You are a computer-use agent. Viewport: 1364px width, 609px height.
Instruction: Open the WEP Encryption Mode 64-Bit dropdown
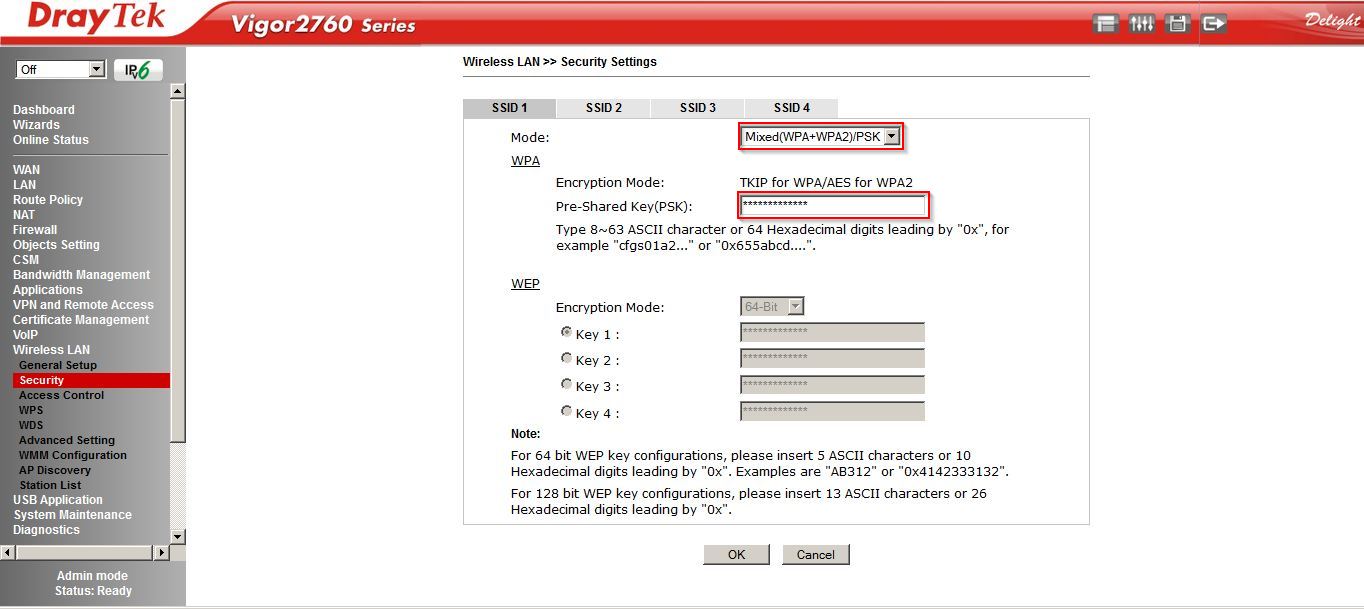click(x=772, y=307)
